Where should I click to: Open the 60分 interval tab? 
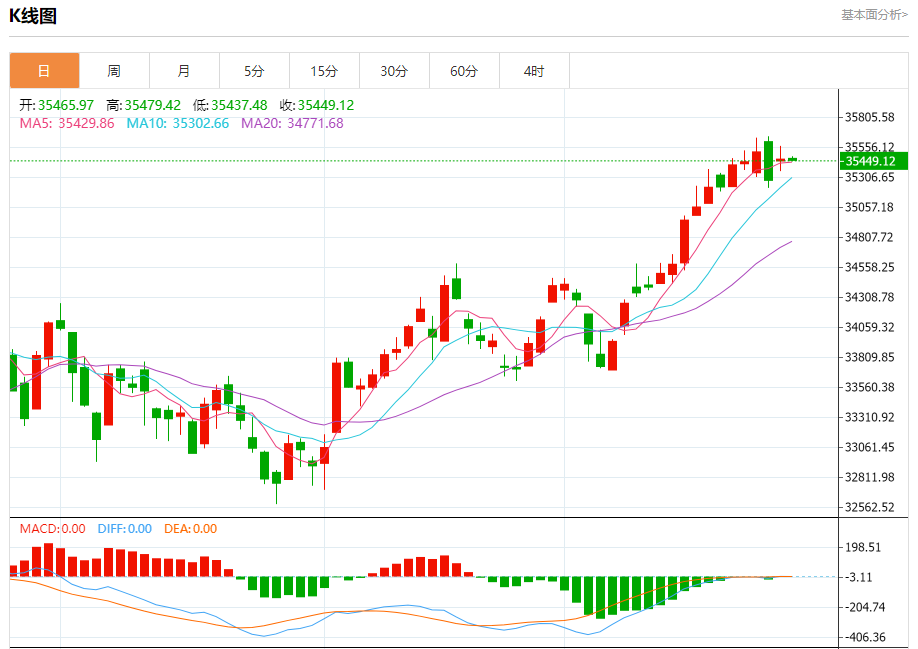[x=464, y=71]
